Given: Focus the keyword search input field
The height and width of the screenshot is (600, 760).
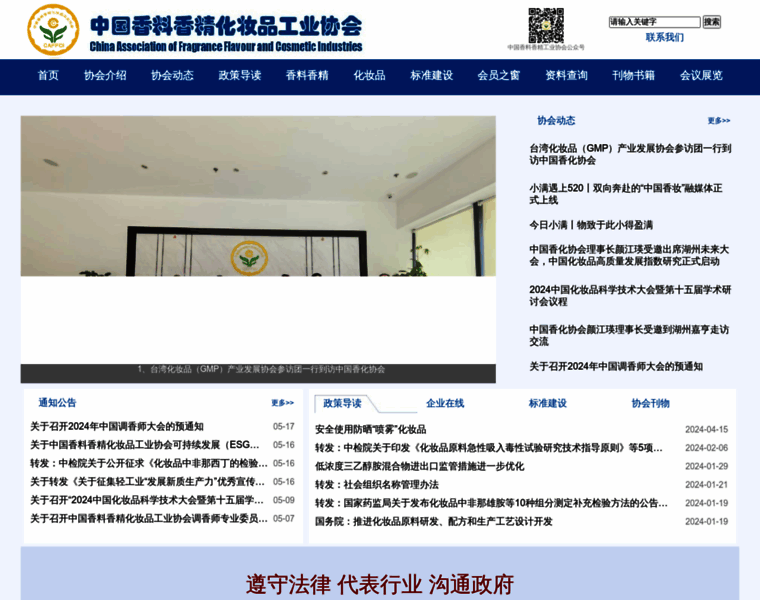Looking at the screenshot, I should pos(654,22).
